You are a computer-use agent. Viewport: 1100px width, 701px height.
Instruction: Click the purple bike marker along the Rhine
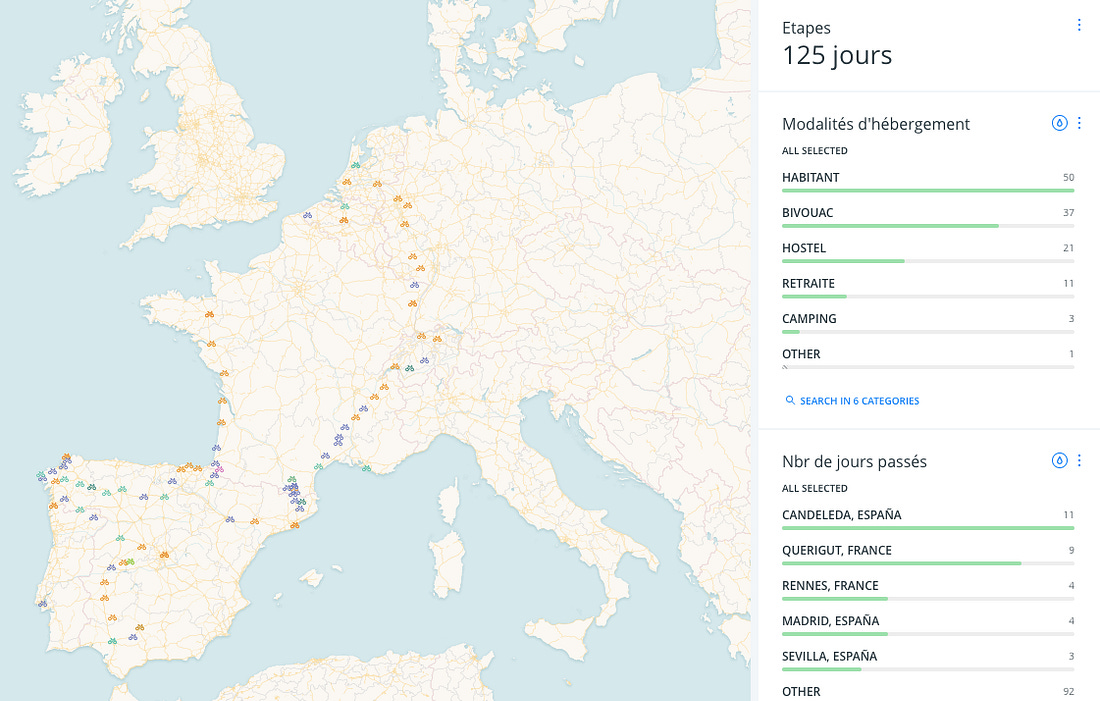coord(415,285)
